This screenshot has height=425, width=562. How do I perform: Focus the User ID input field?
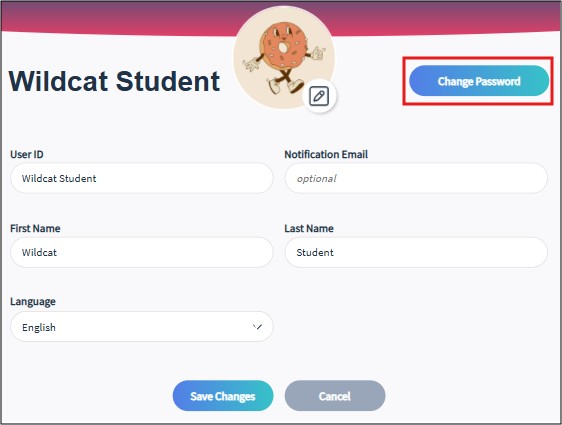(142, 178)
